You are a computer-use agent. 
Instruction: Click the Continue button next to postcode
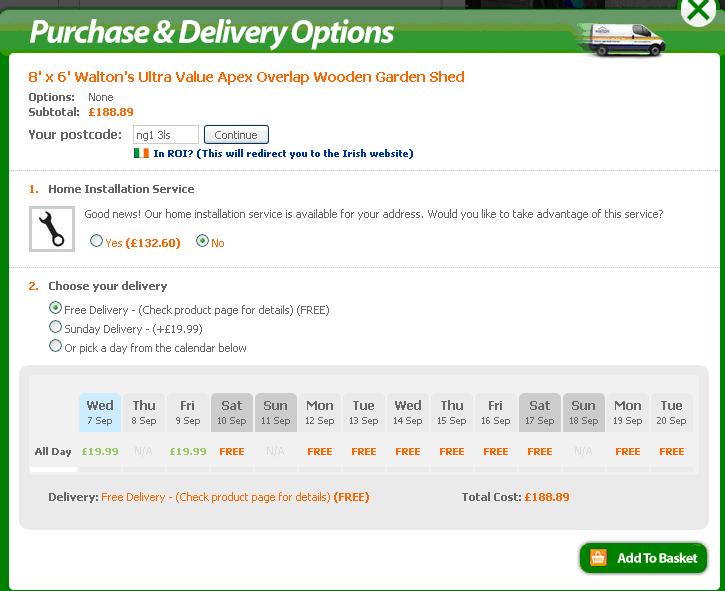coord(236,135)
